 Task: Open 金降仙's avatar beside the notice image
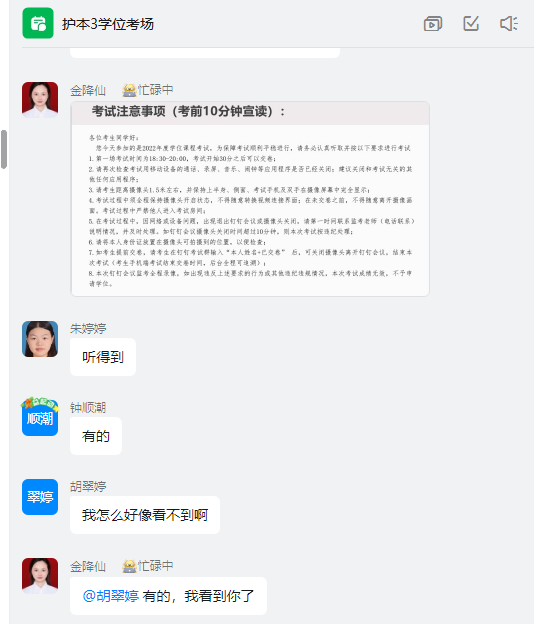click(40, 100)
